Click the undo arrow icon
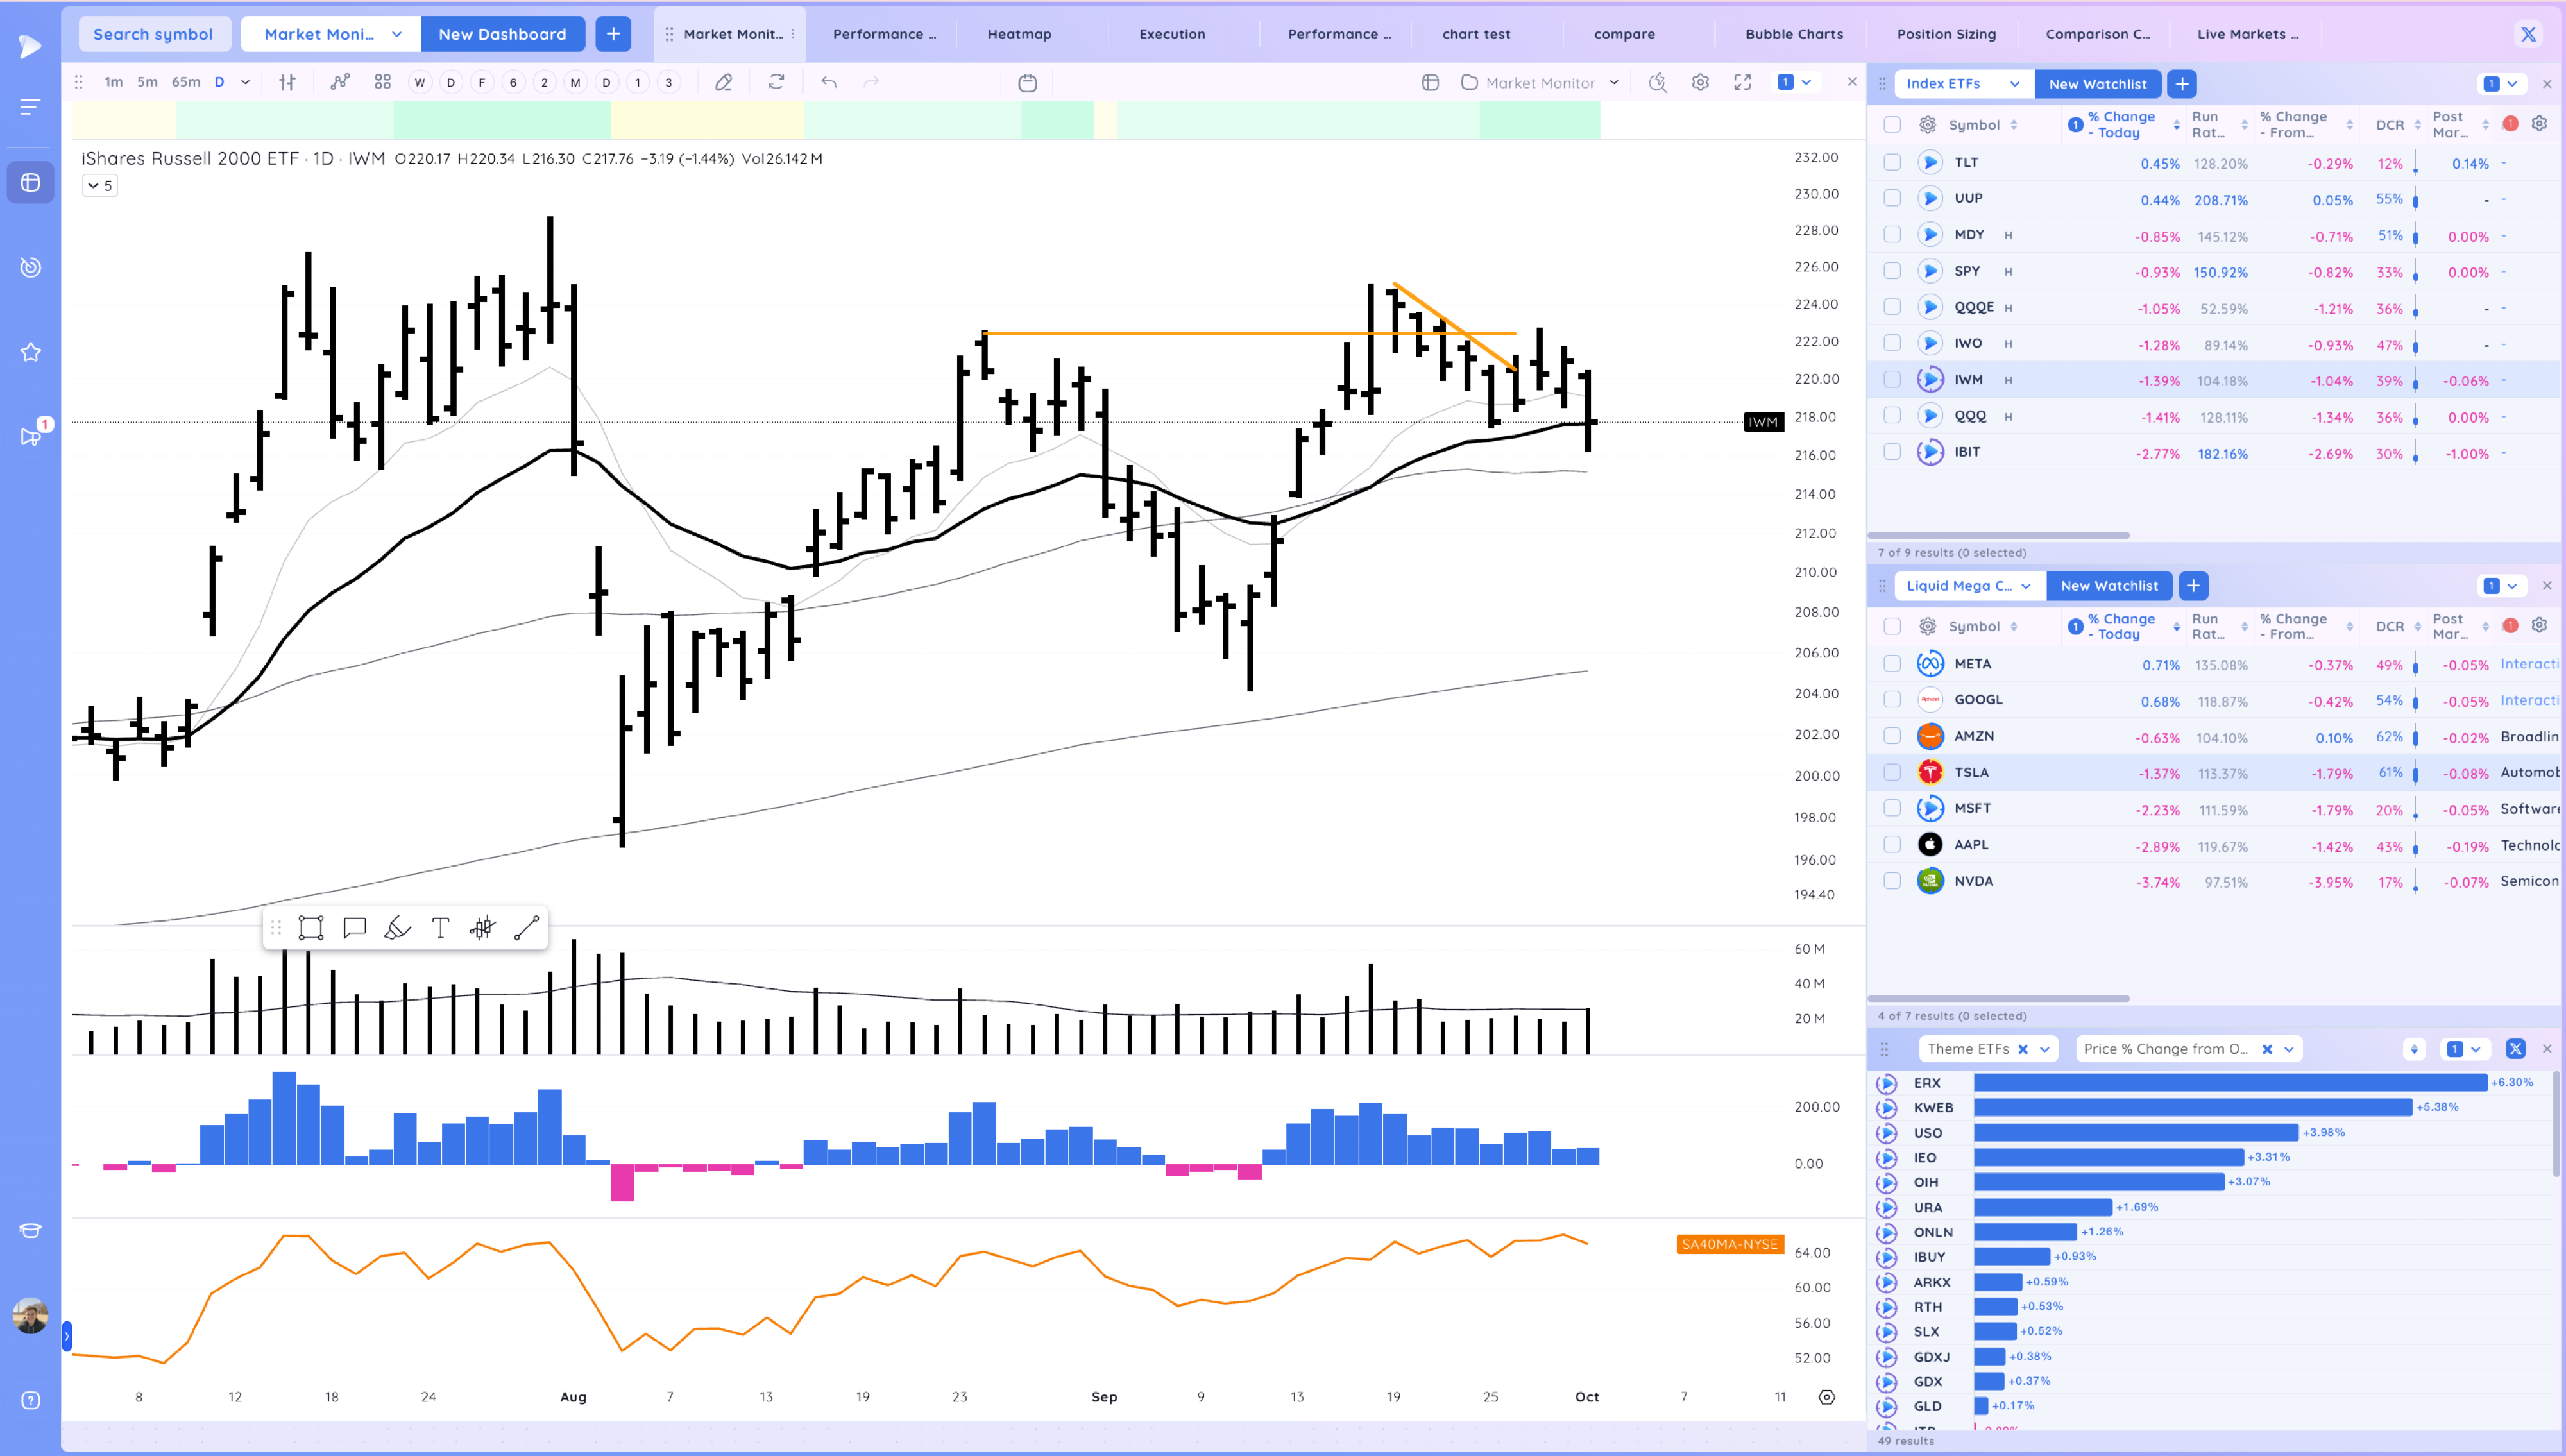2566x1456 pixels. point(828,83)
